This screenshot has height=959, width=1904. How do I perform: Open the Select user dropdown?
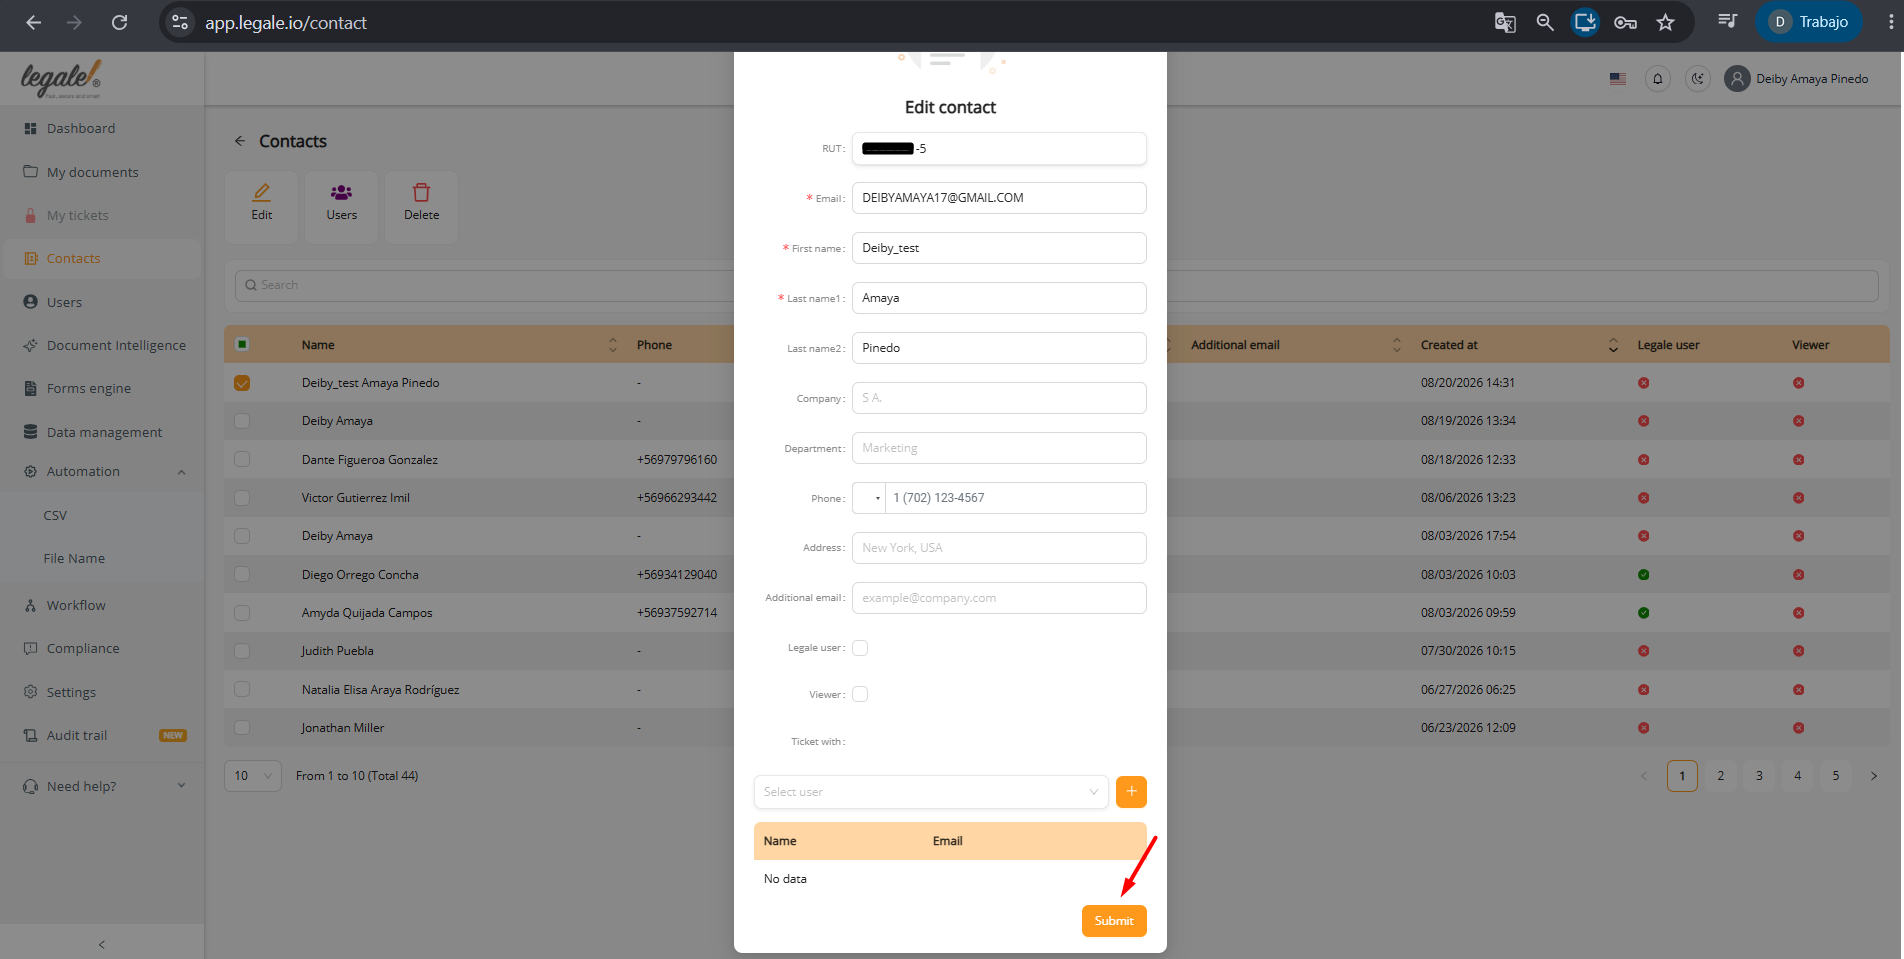[x=930, y=792]
